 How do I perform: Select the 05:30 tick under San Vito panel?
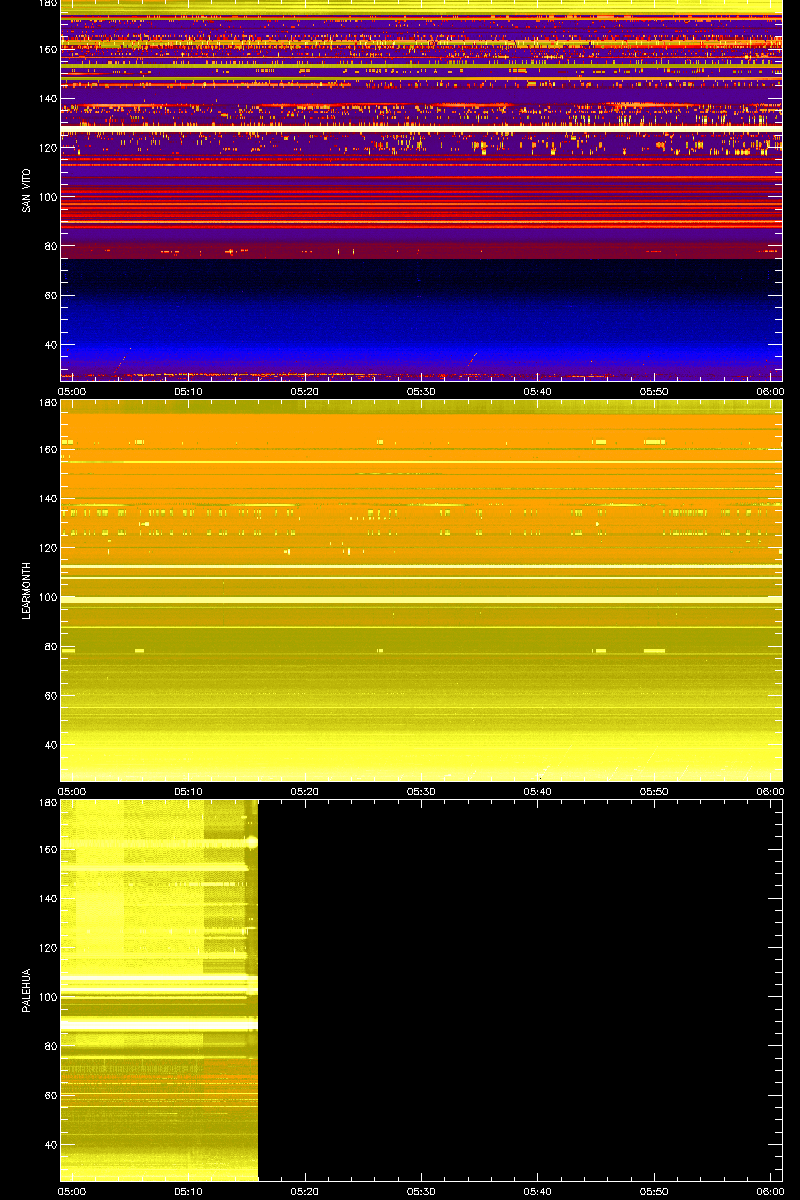click(x=421, y=391)
